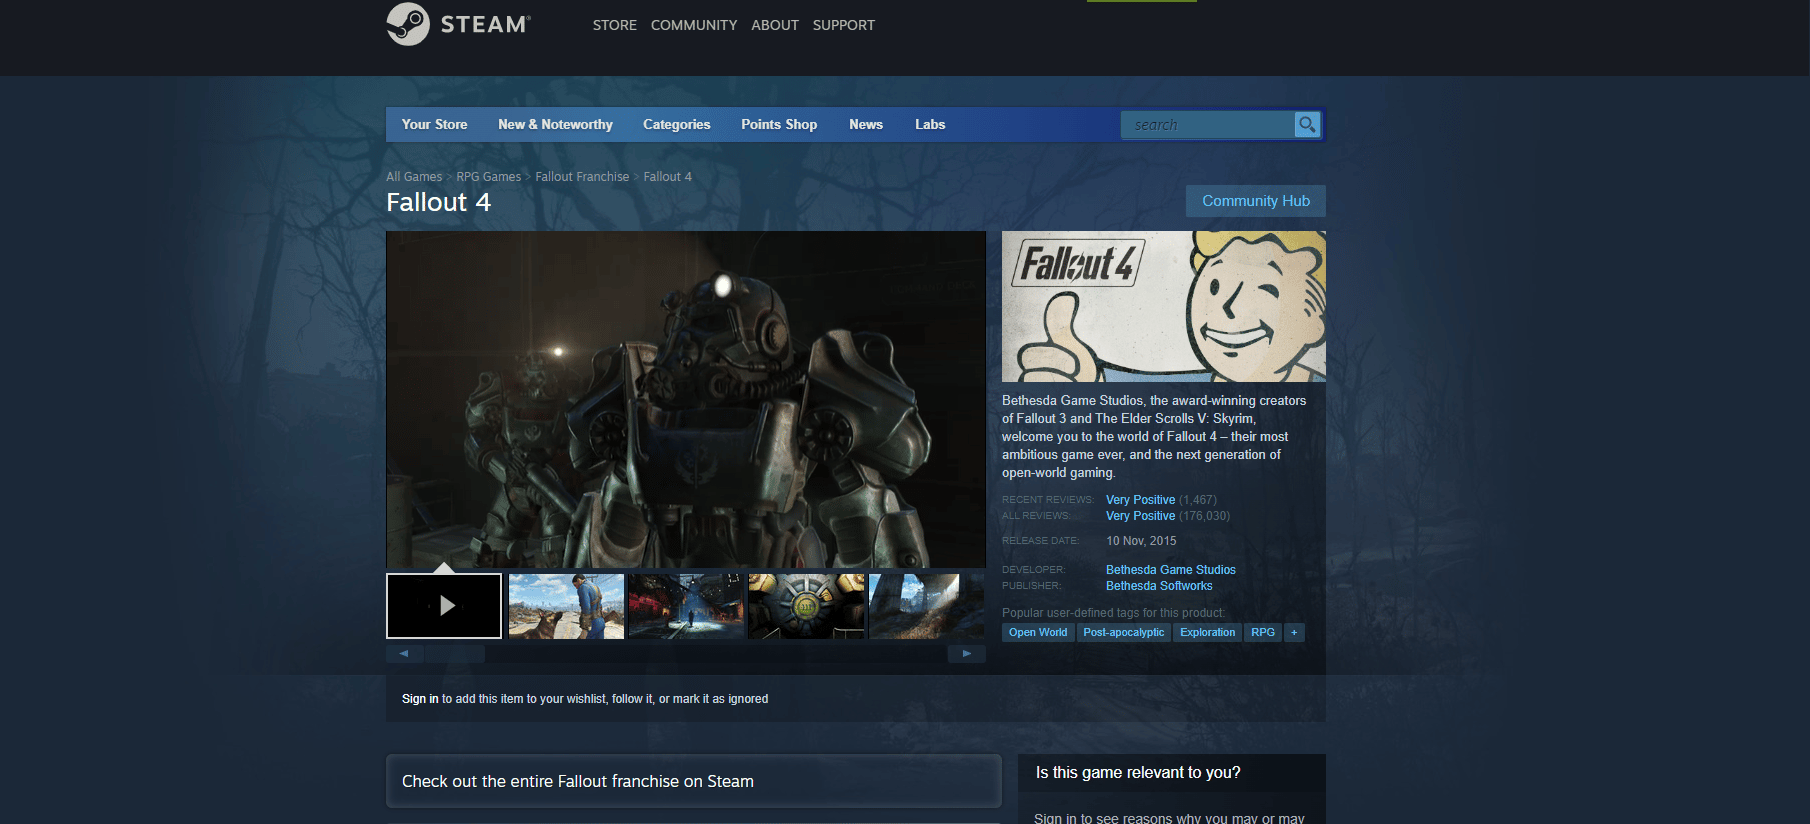Click the Fallout 4 header capsule image

click(x=1164, y=306)
